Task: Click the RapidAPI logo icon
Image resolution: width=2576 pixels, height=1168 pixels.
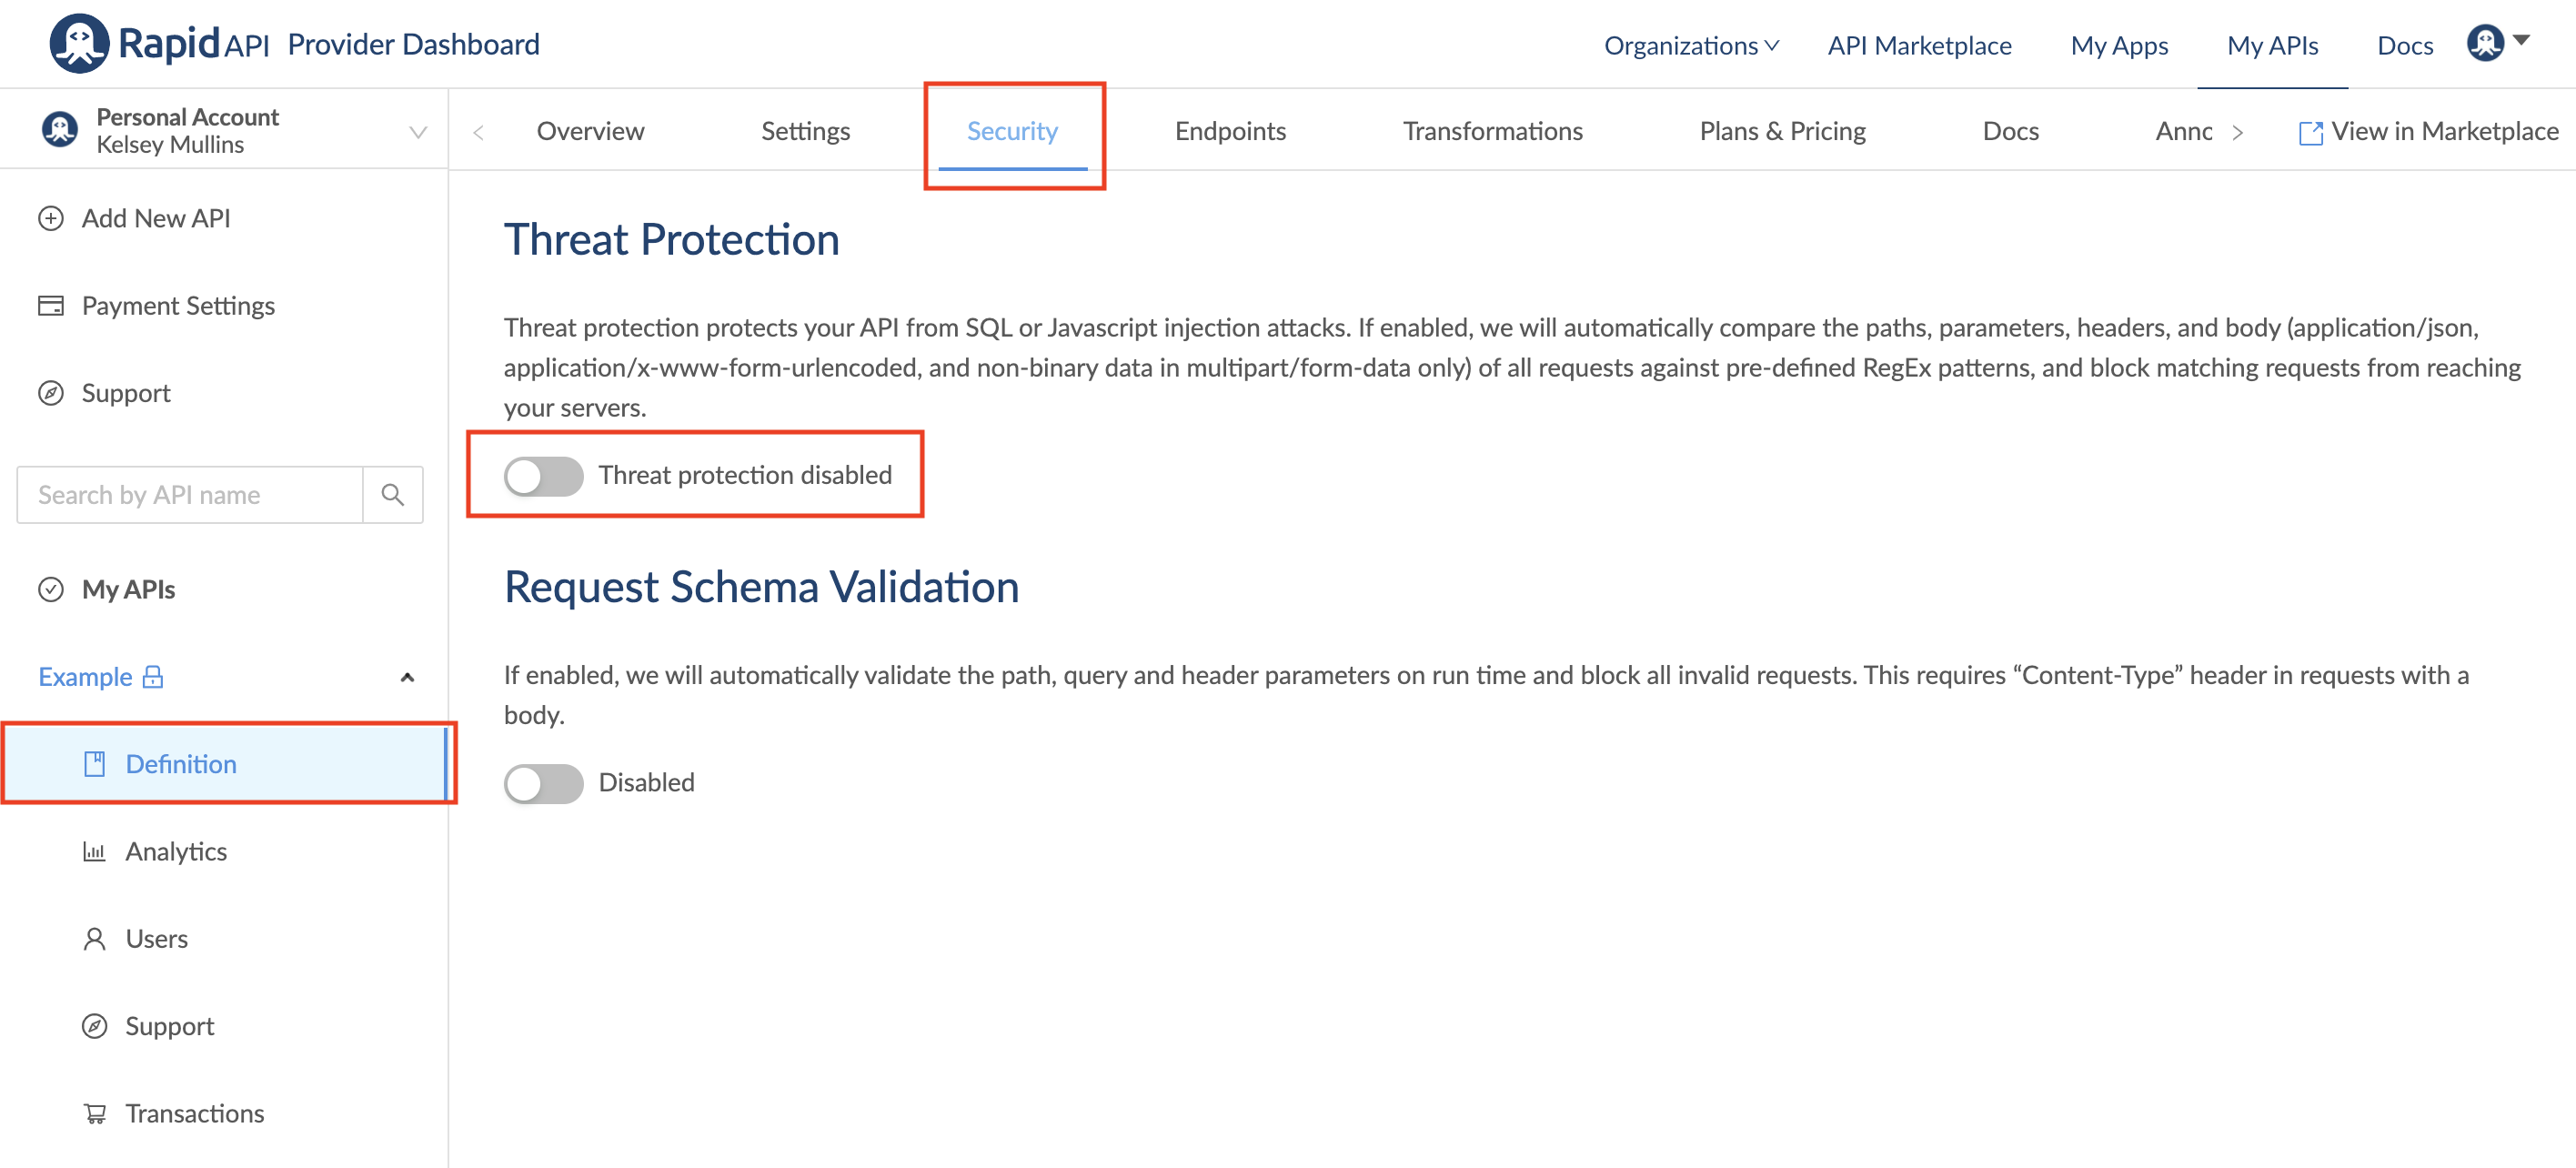Action: [x=78, y=43]
